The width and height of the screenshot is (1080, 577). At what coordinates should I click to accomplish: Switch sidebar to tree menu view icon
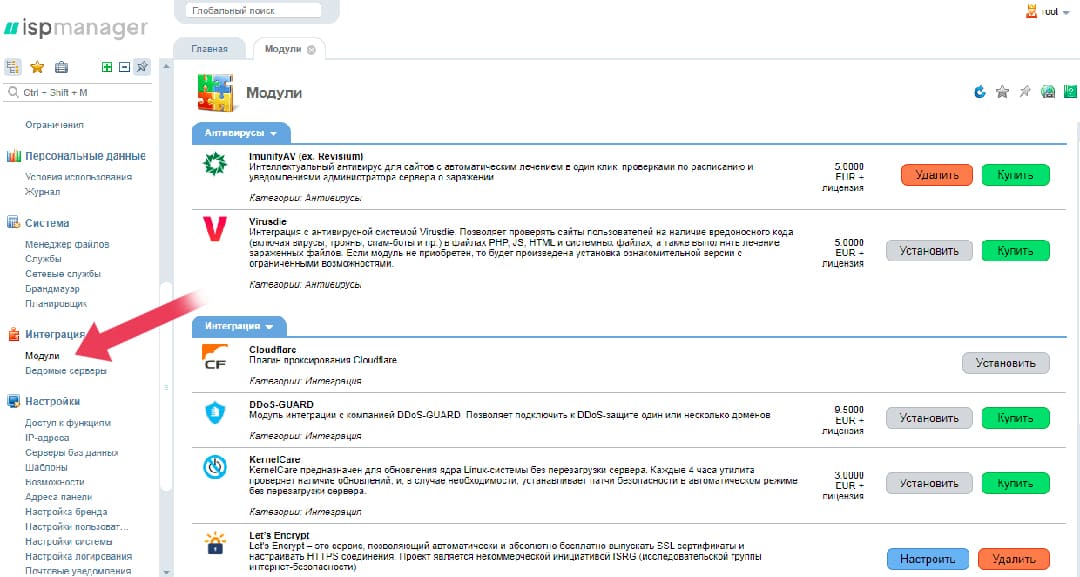pyautogui.click(x=12, y=67)
